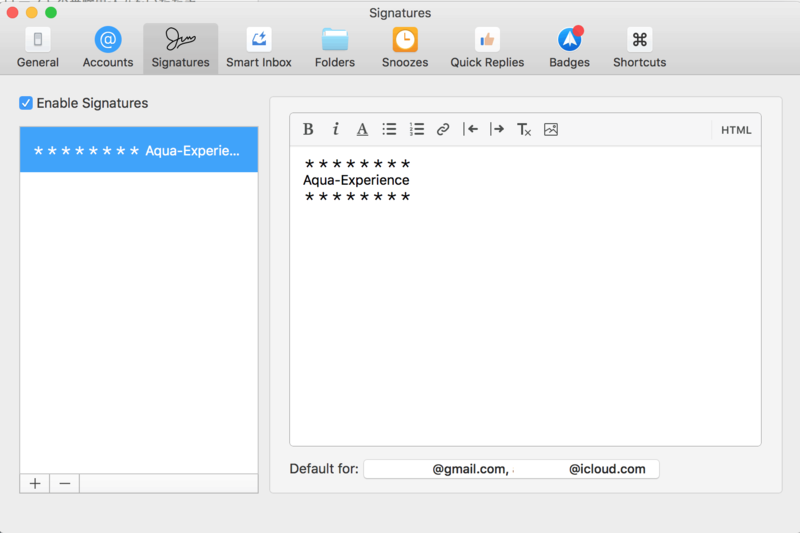Viewport: 800px width, 533px height.
Task: Add a new signature with plus button
Action: point(35,484)
